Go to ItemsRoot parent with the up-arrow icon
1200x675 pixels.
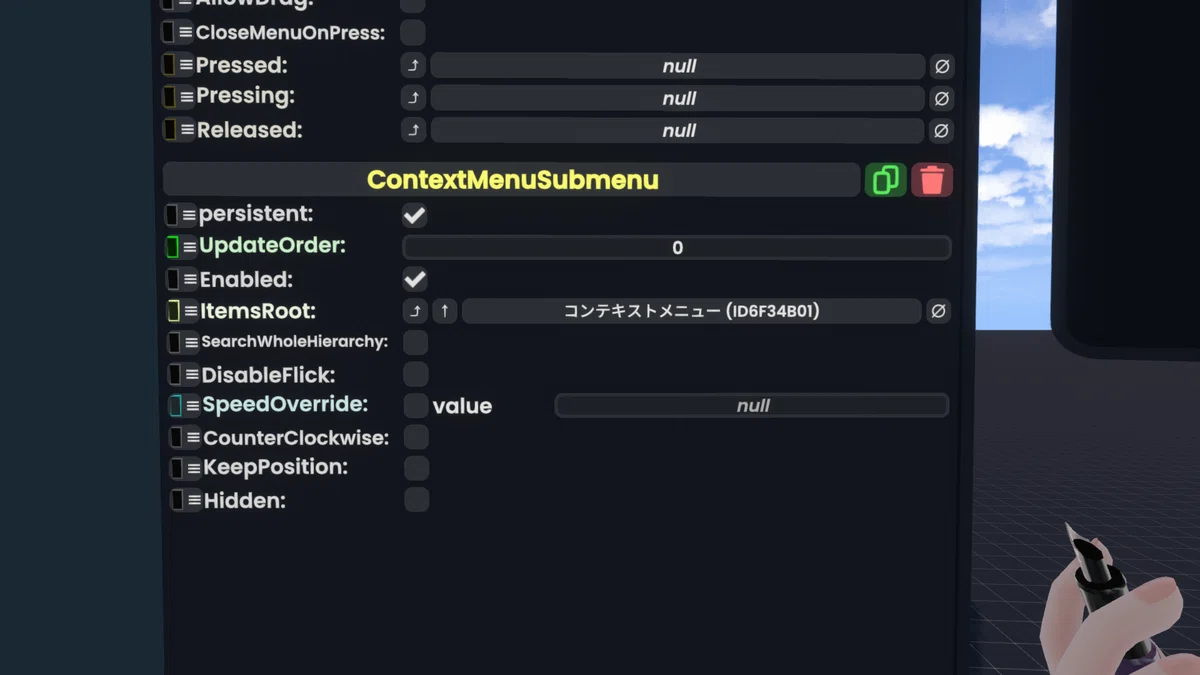(445, 311)
